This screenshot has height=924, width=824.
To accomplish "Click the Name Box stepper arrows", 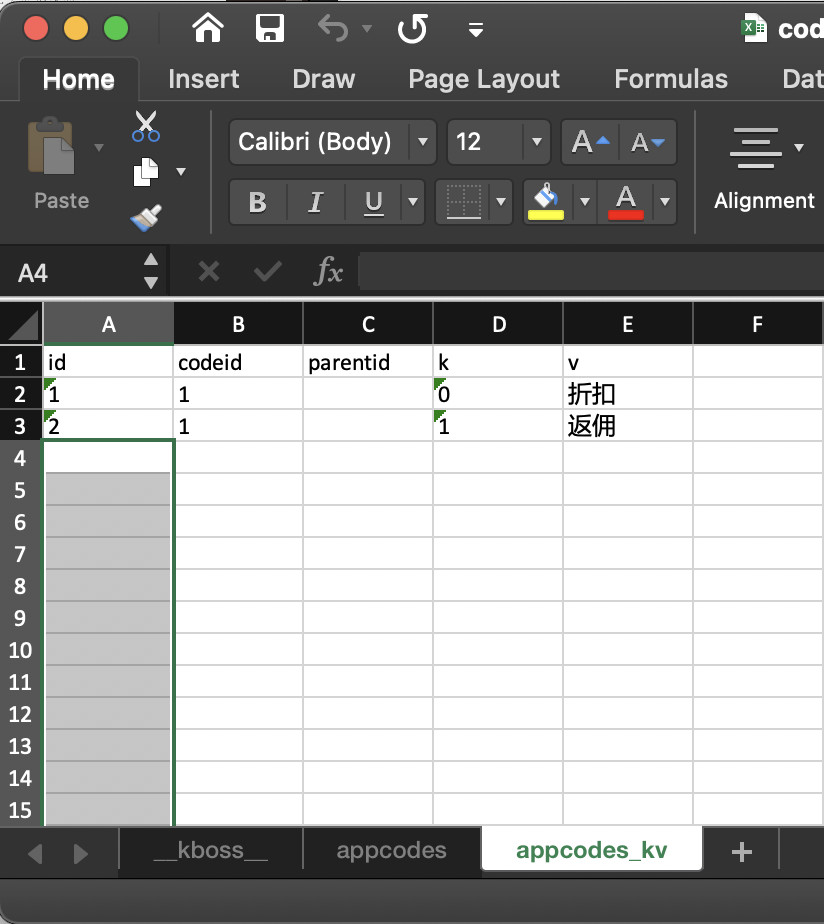I will 151,272.
